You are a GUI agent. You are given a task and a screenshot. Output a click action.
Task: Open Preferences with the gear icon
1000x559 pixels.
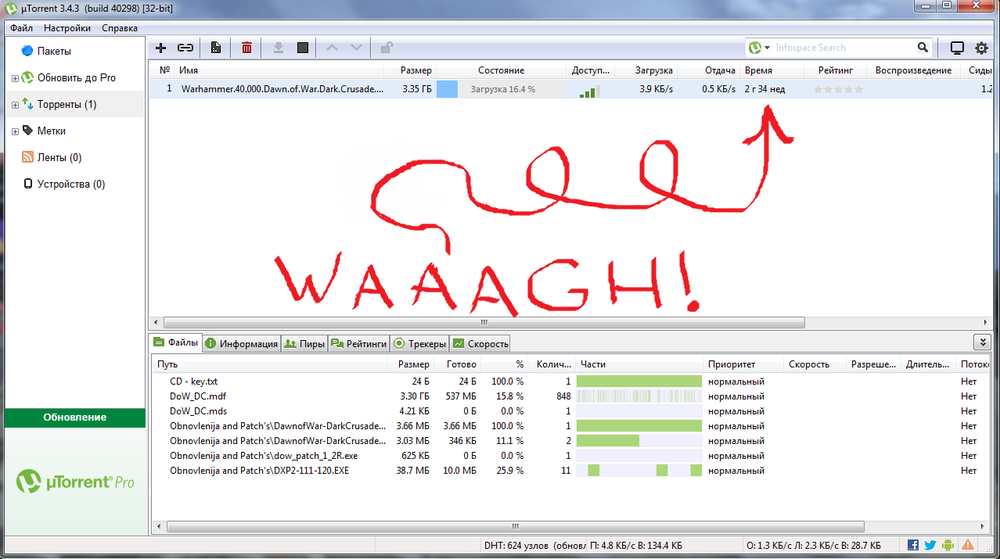pyautogui.click(x=981, y=47)
